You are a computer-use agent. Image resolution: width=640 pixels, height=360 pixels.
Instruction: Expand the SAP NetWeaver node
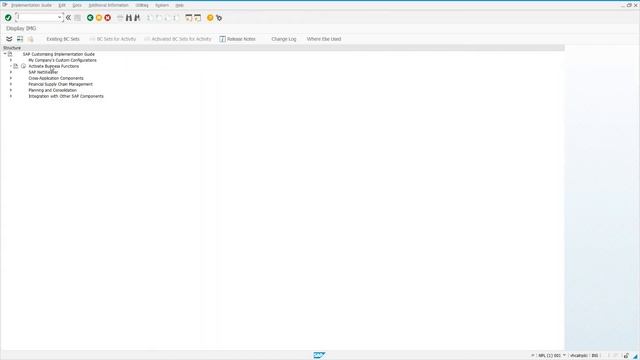[x=11, y=72]
